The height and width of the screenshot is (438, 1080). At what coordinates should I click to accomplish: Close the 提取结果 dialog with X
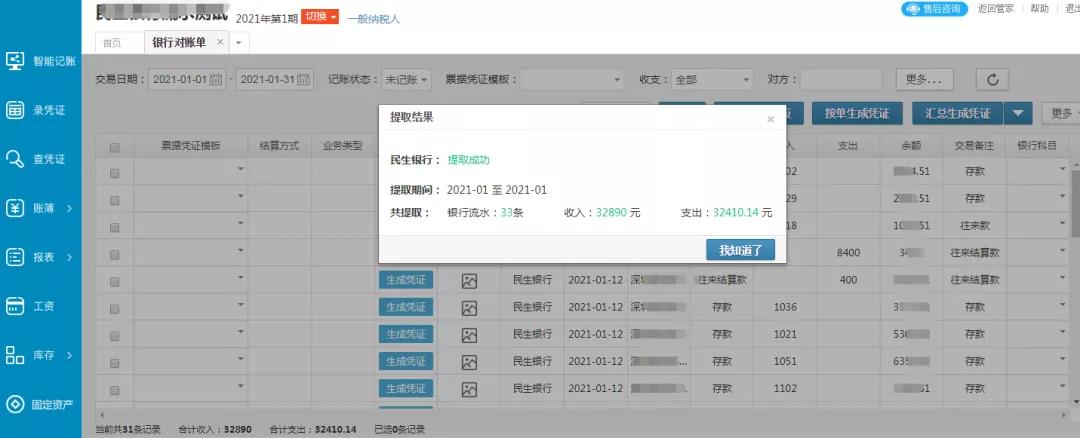[770, 119]
